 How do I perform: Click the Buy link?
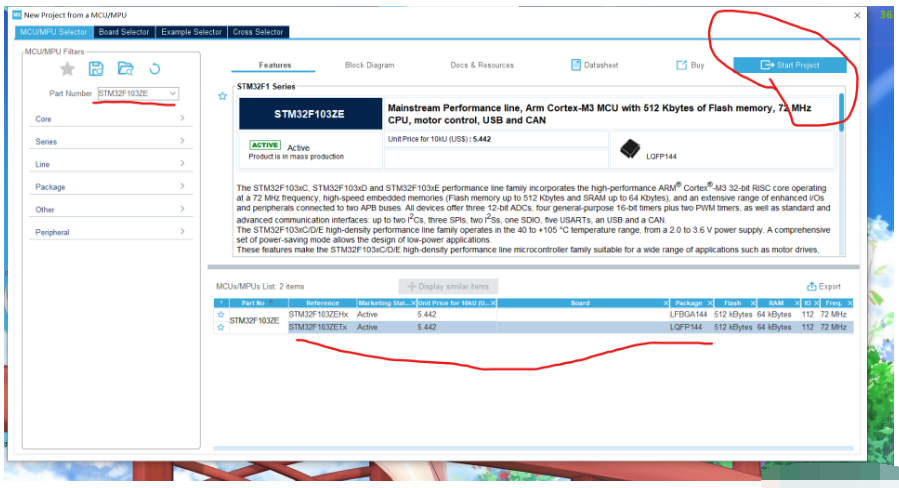690,65
